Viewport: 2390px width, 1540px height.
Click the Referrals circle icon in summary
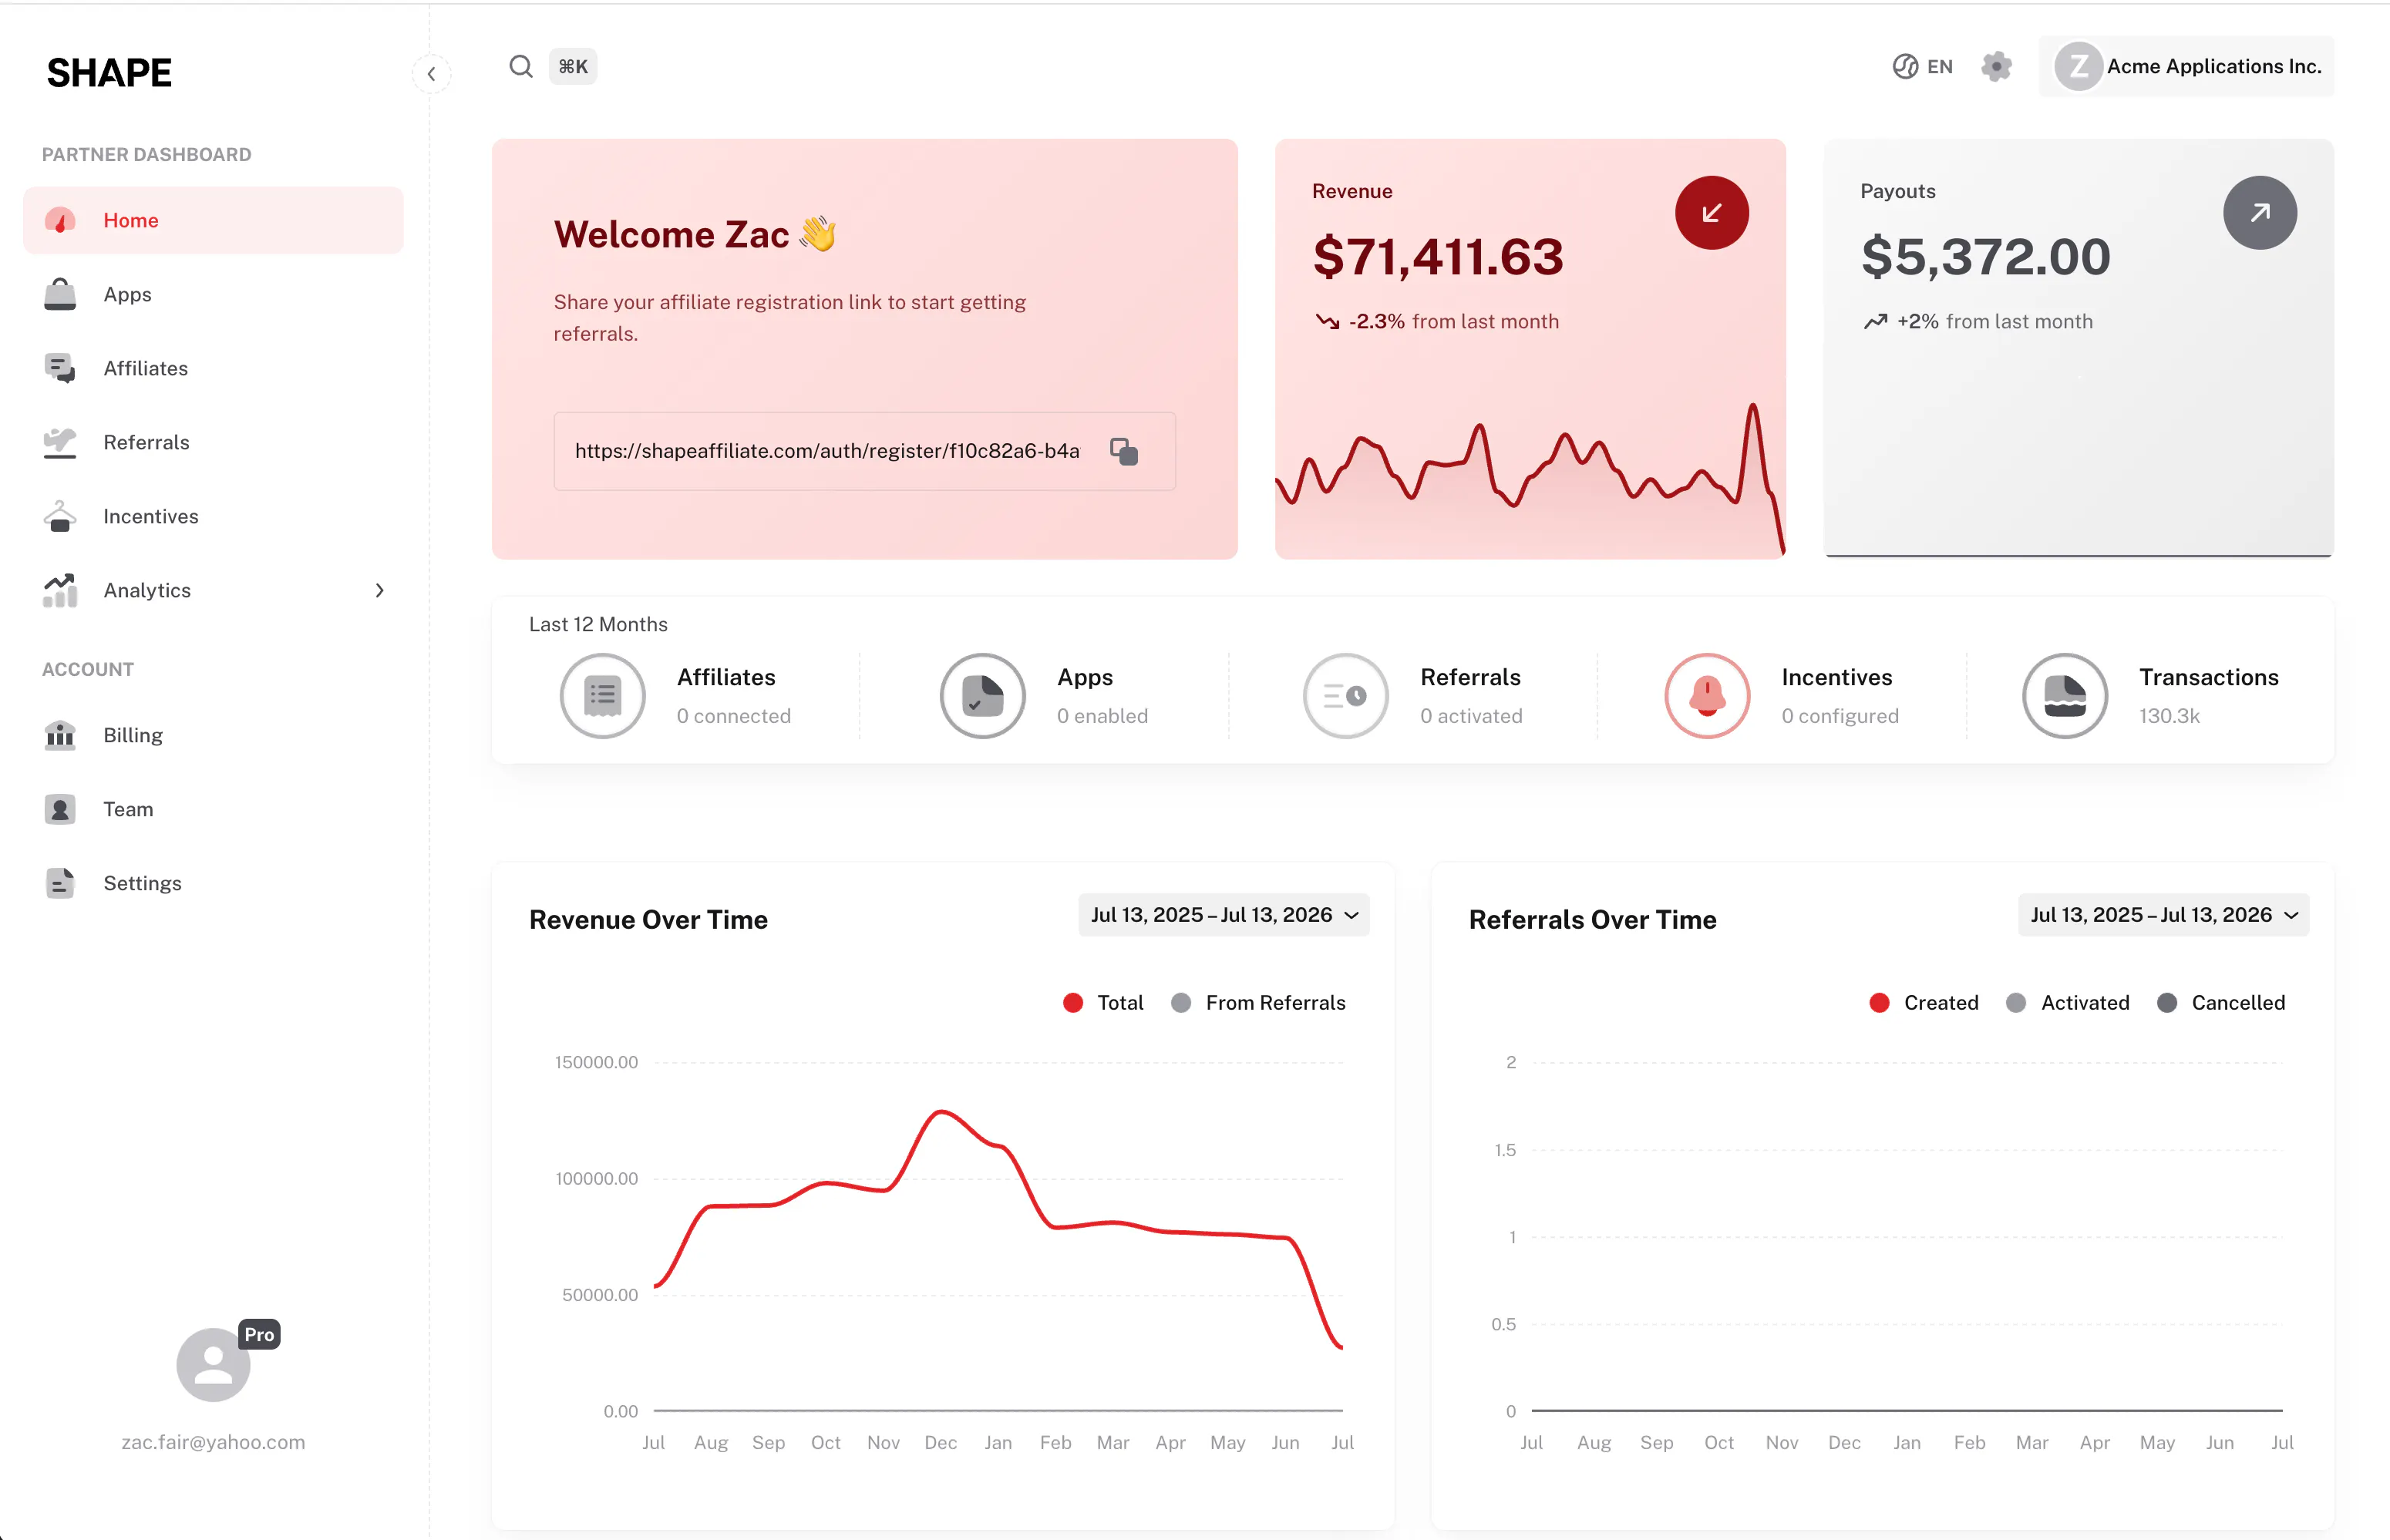coord(1345,696)
